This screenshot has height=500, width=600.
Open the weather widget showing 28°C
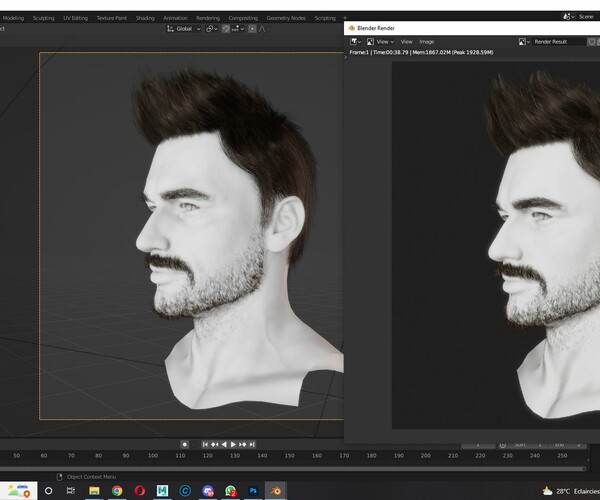click(570, 491)
